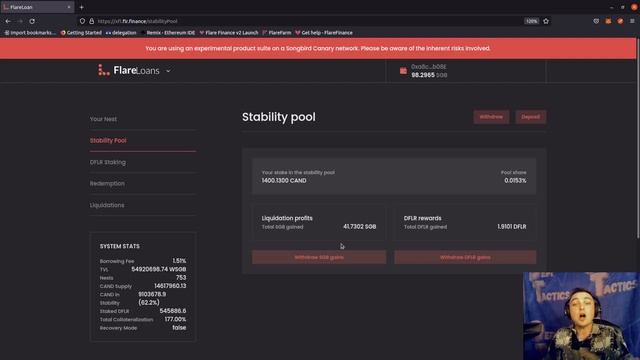This screenshot has height=360, width=640.
Task: Open Liquidations sidebar item
Action: [107, 205]
